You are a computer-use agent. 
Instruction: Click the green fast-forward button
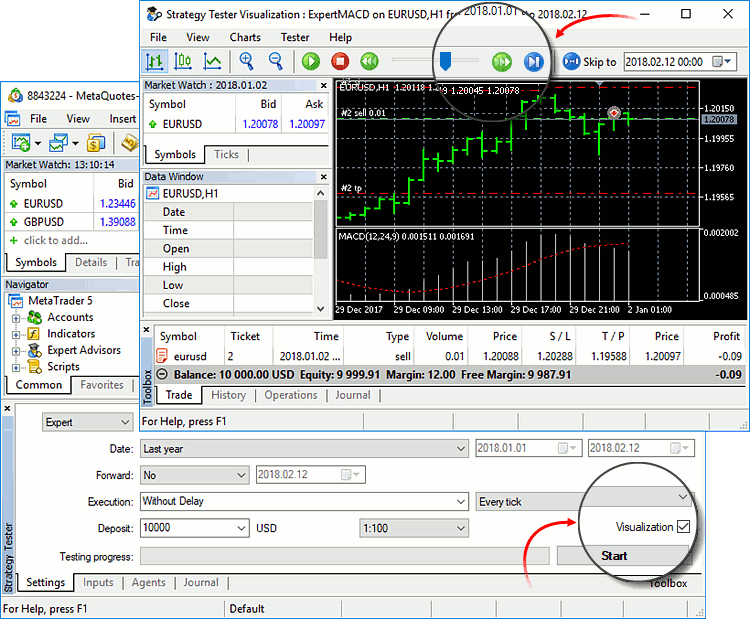point(502,62)
